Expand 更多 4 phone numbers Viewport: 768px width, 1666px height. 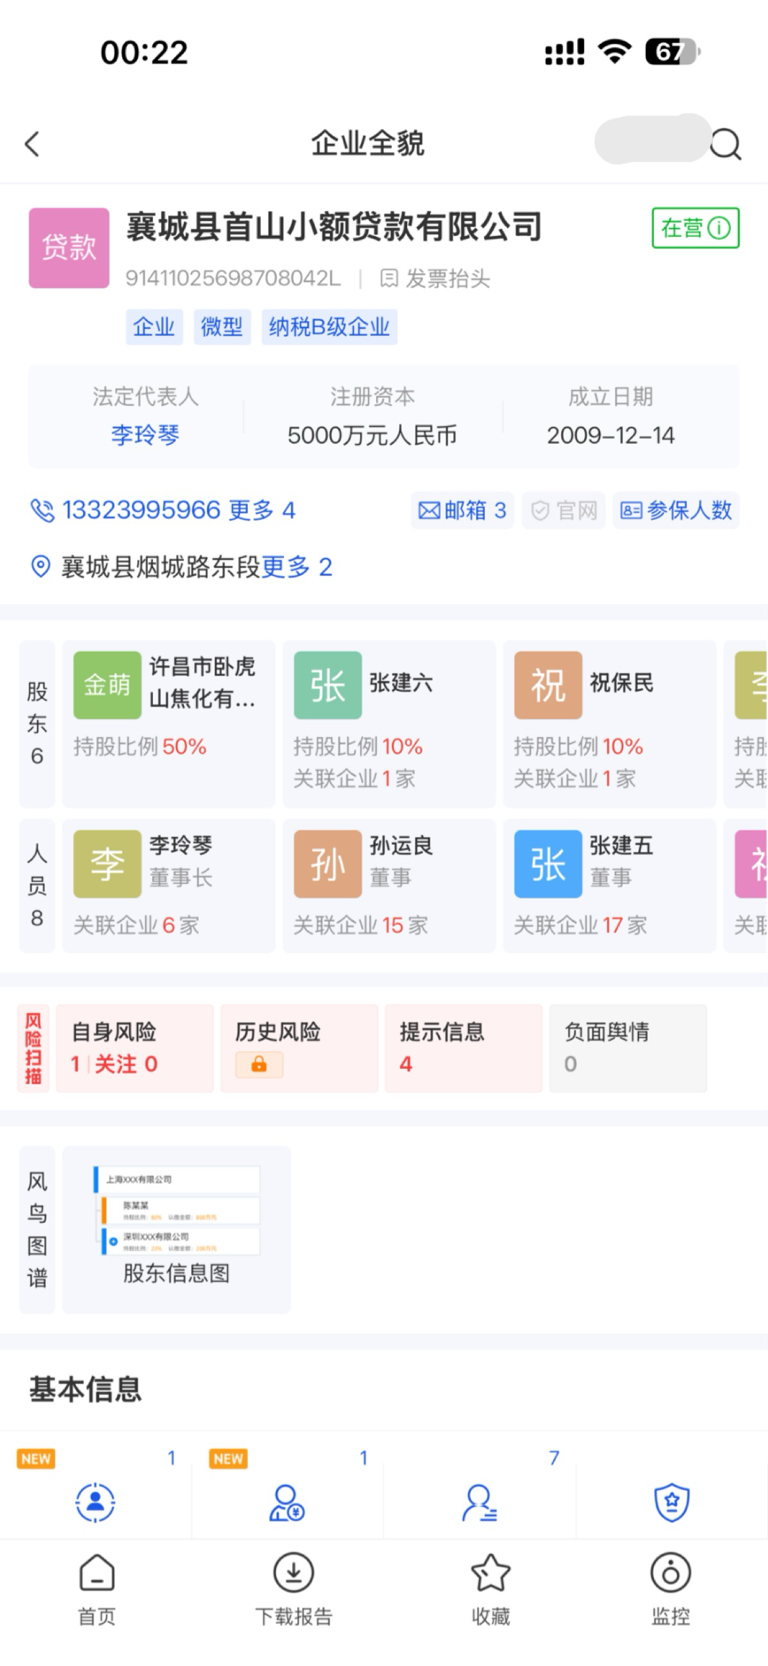tap(262, 510)
